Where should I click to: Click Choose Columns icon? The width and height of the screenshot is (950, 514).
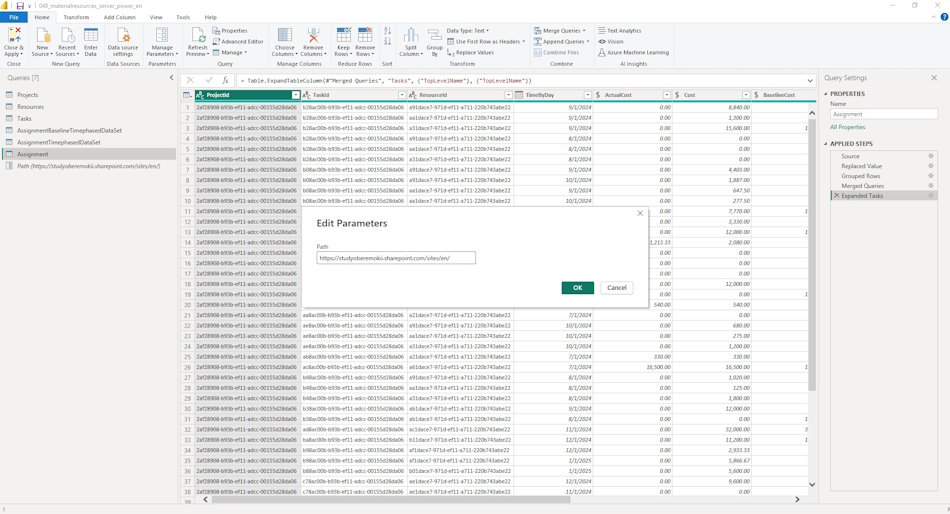(285, 35)
